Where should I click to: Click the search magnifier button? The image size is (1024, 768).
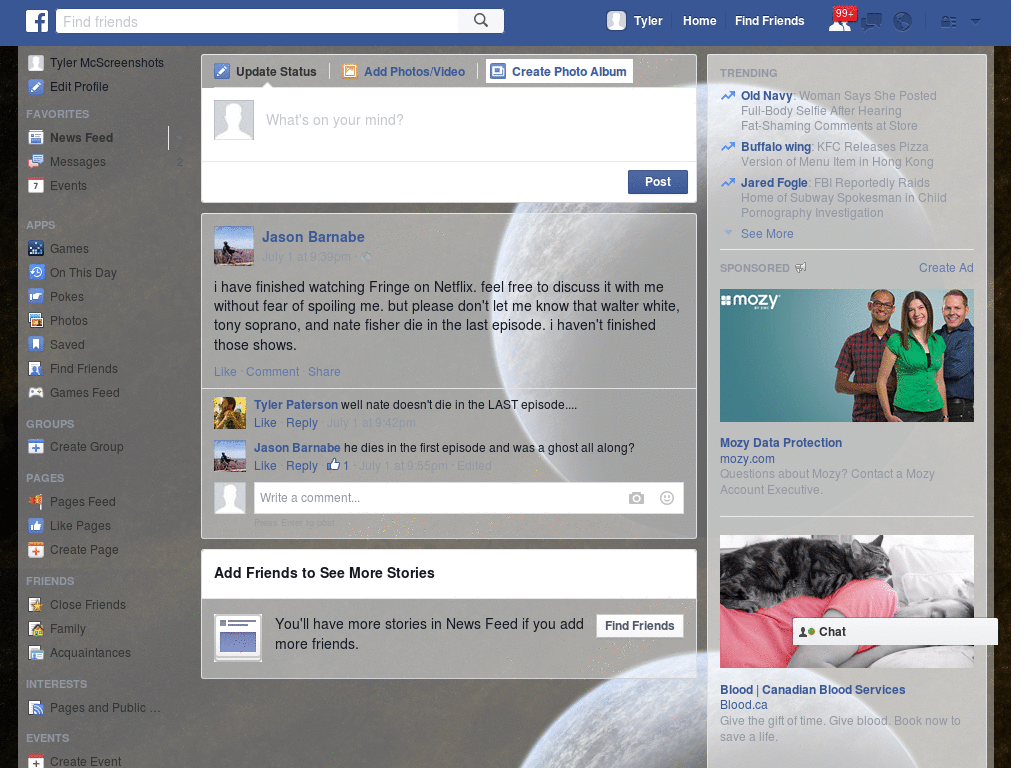481,21
